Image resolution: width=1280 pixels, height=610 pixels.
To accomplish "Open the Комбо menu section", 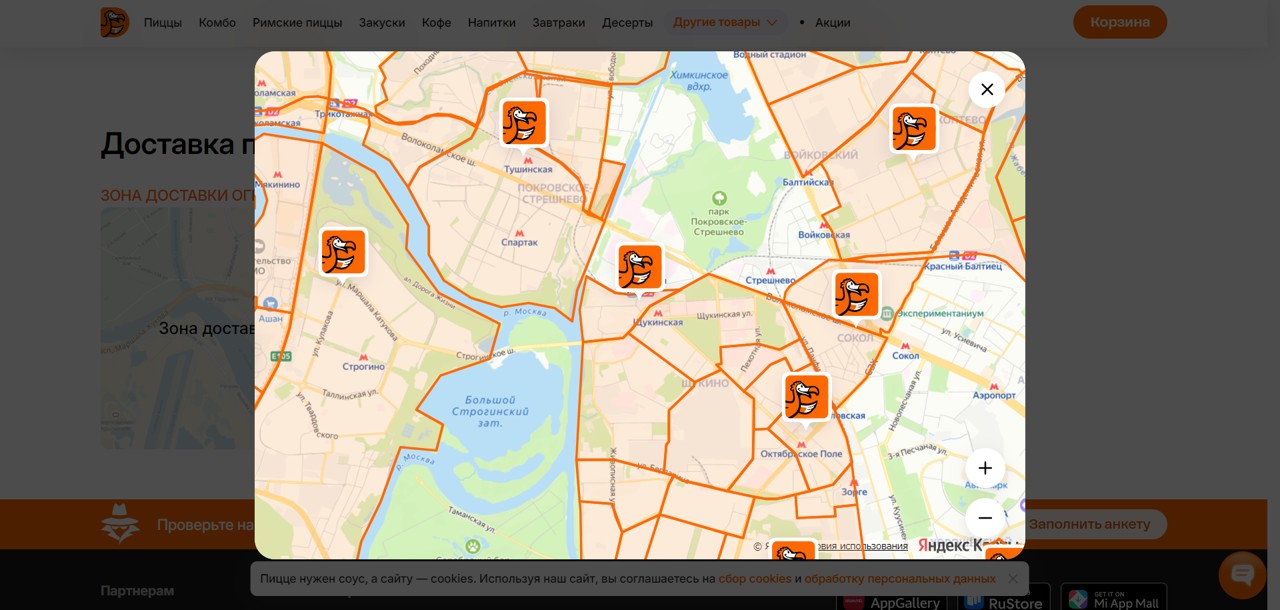I will point(217,22).
